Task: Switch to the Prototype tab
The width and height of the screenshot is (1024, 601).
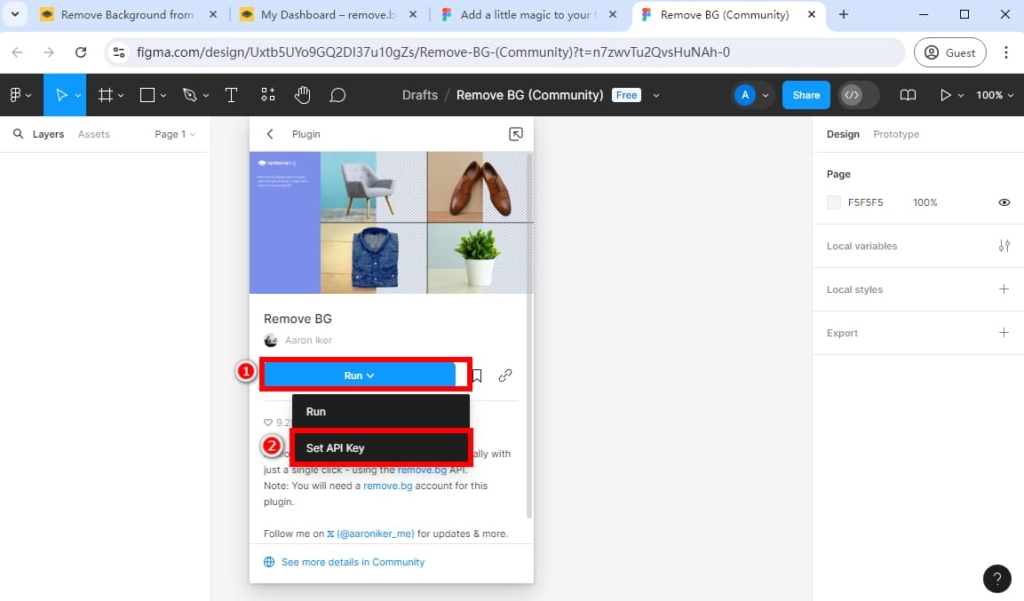Action: pyautogui.click(x=895, y=133)
